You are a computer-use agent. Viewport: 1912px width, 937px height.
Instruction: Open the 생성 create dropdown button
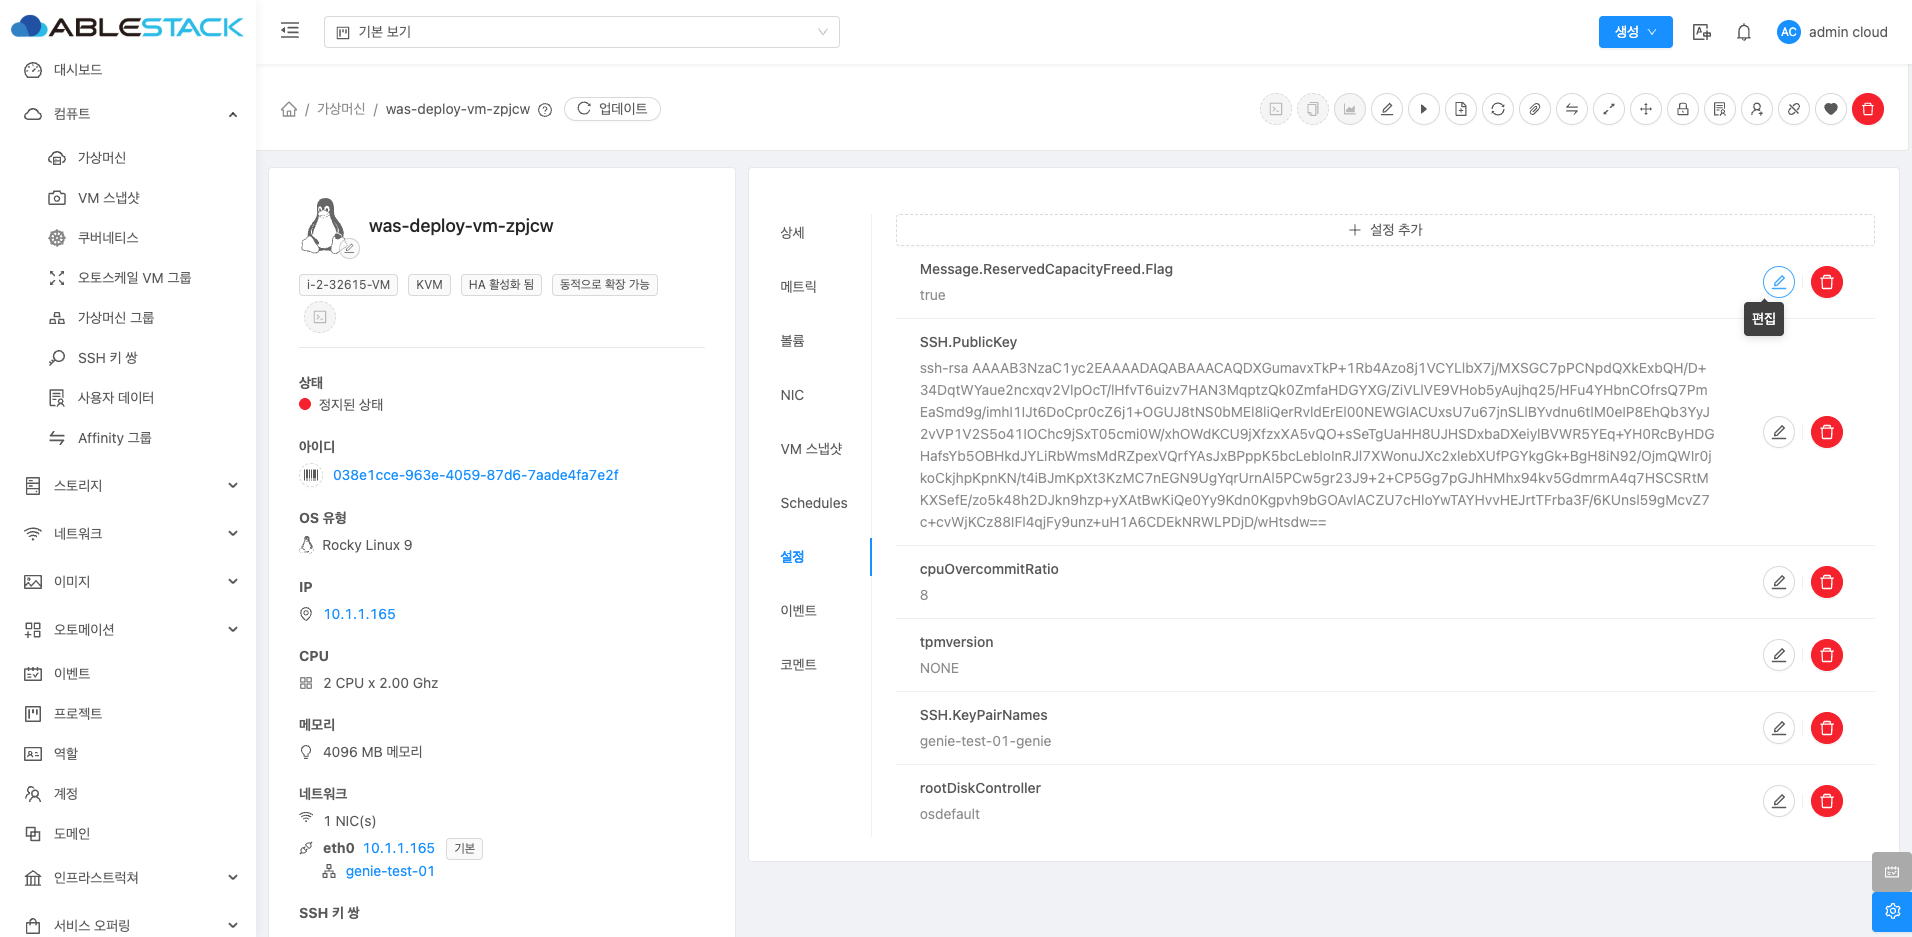1635,32
